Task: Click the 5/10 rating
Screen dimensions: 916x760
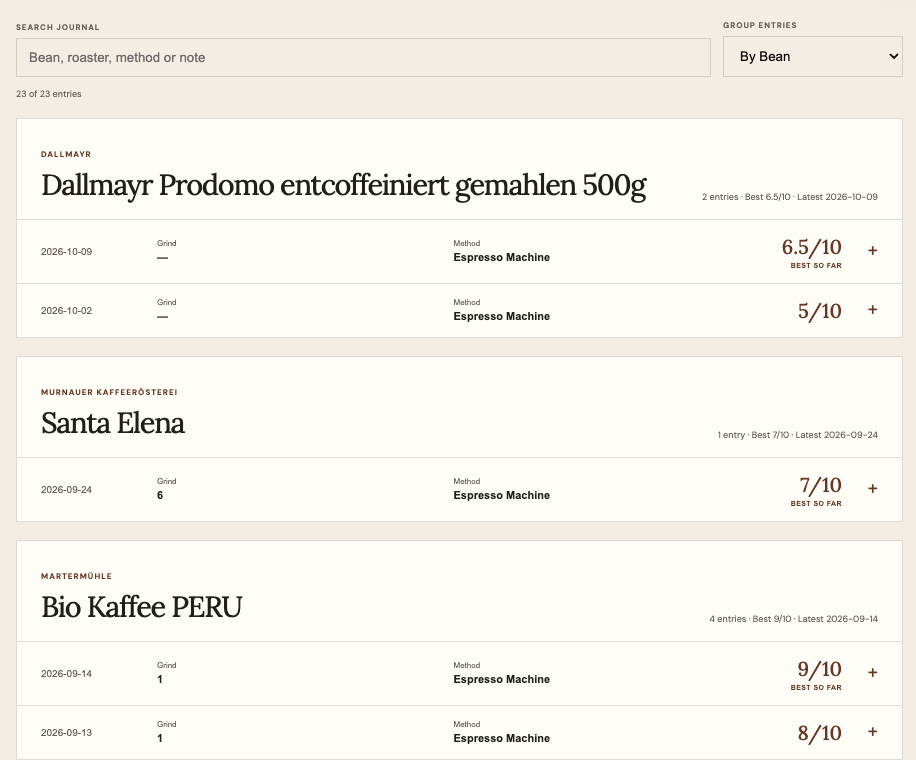Action: [x=820, y=311]
